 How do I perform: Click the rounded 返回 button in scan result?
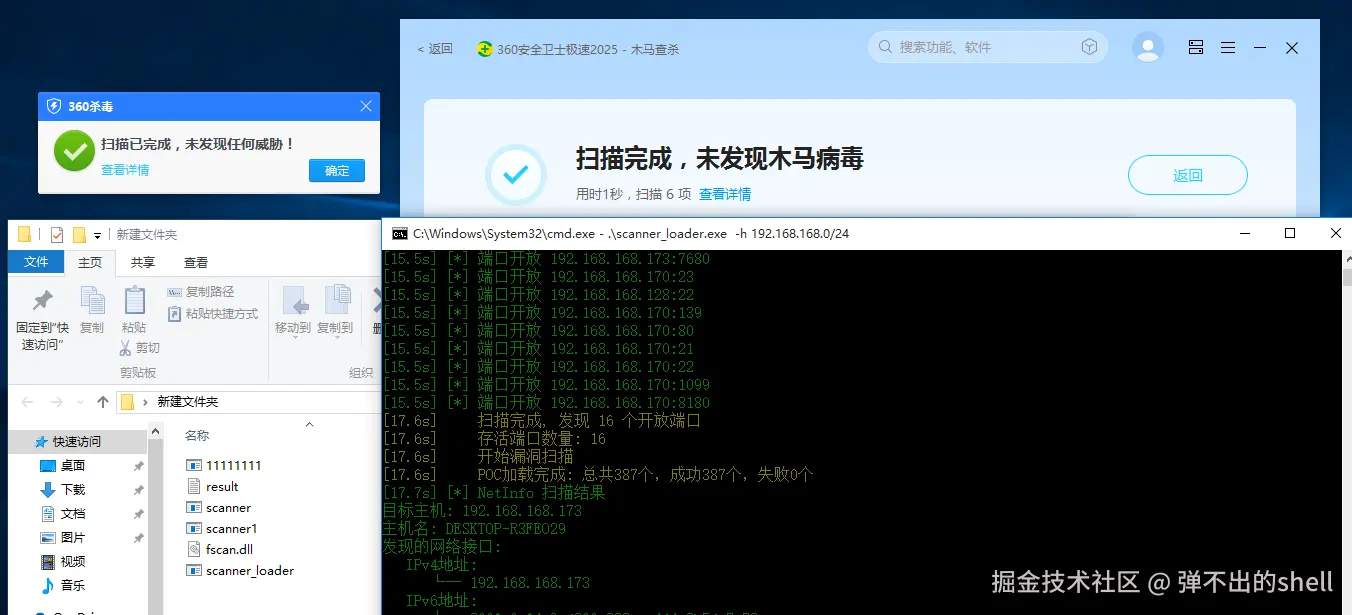tap(1187, 175)
